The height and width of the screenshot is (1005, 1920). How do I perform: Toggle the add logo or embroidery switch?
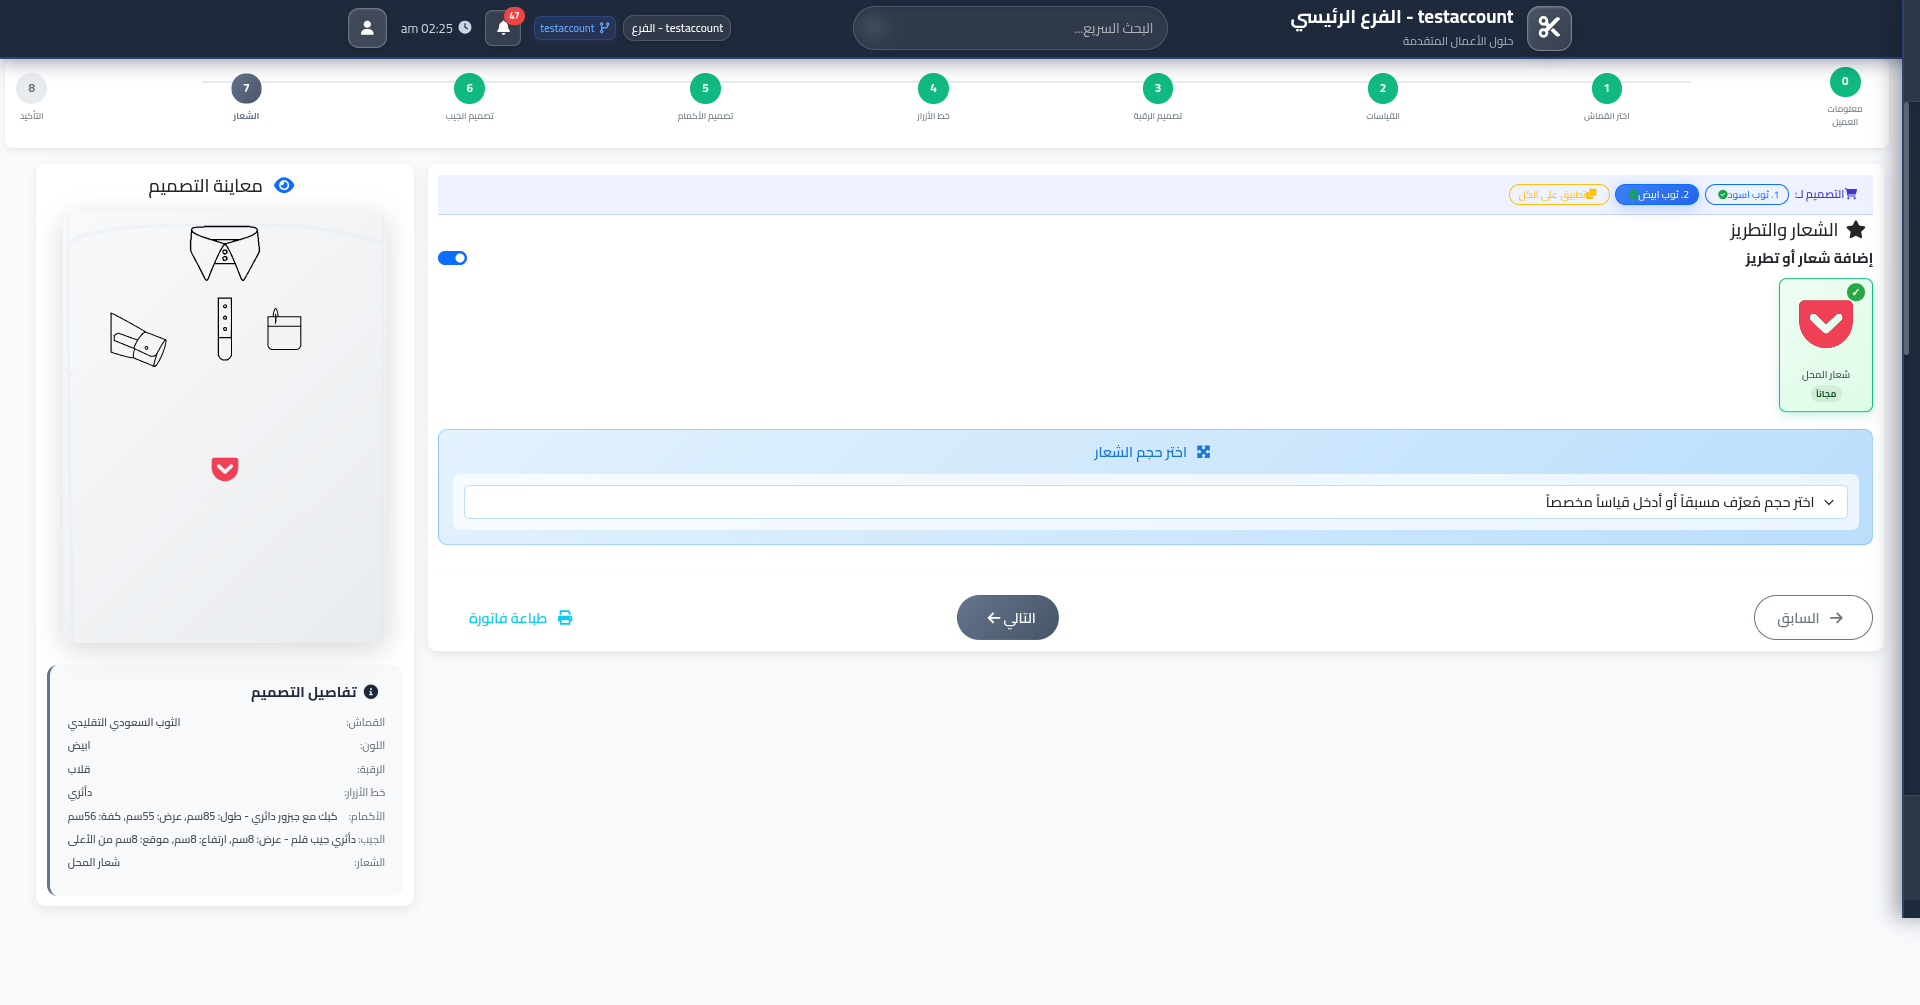tap(453, 258)
